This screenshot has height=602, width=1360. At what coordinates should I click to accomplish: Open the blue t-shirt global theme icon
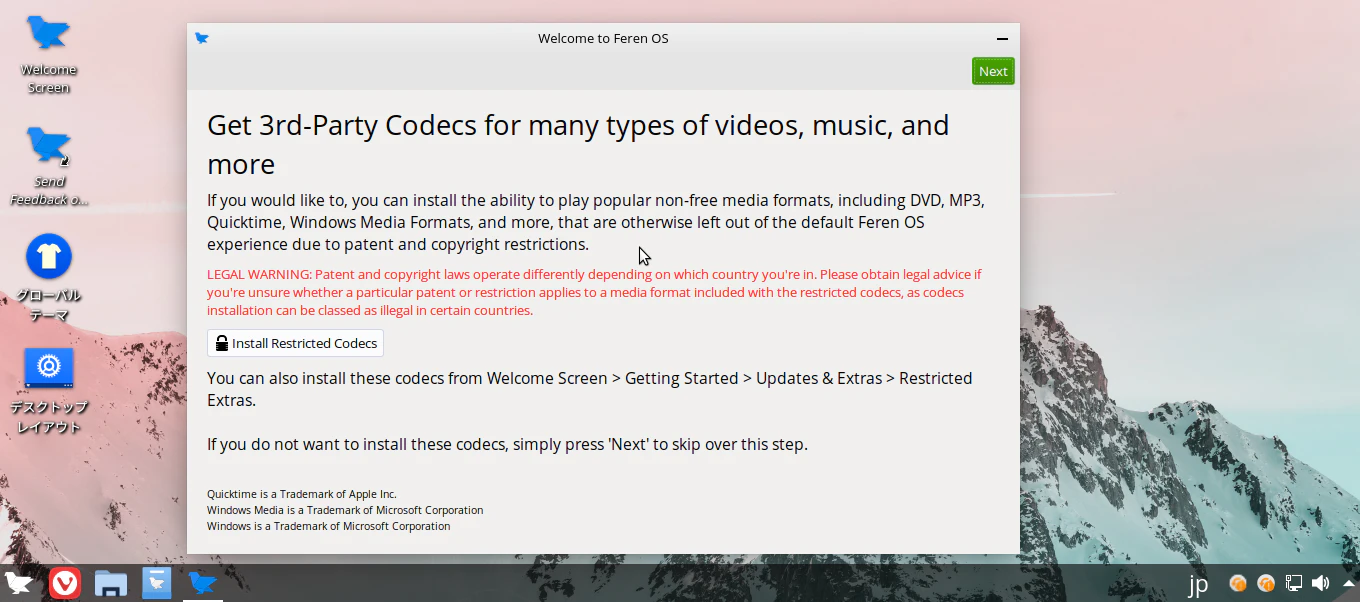pyautogui.click(x=48, y=278)
